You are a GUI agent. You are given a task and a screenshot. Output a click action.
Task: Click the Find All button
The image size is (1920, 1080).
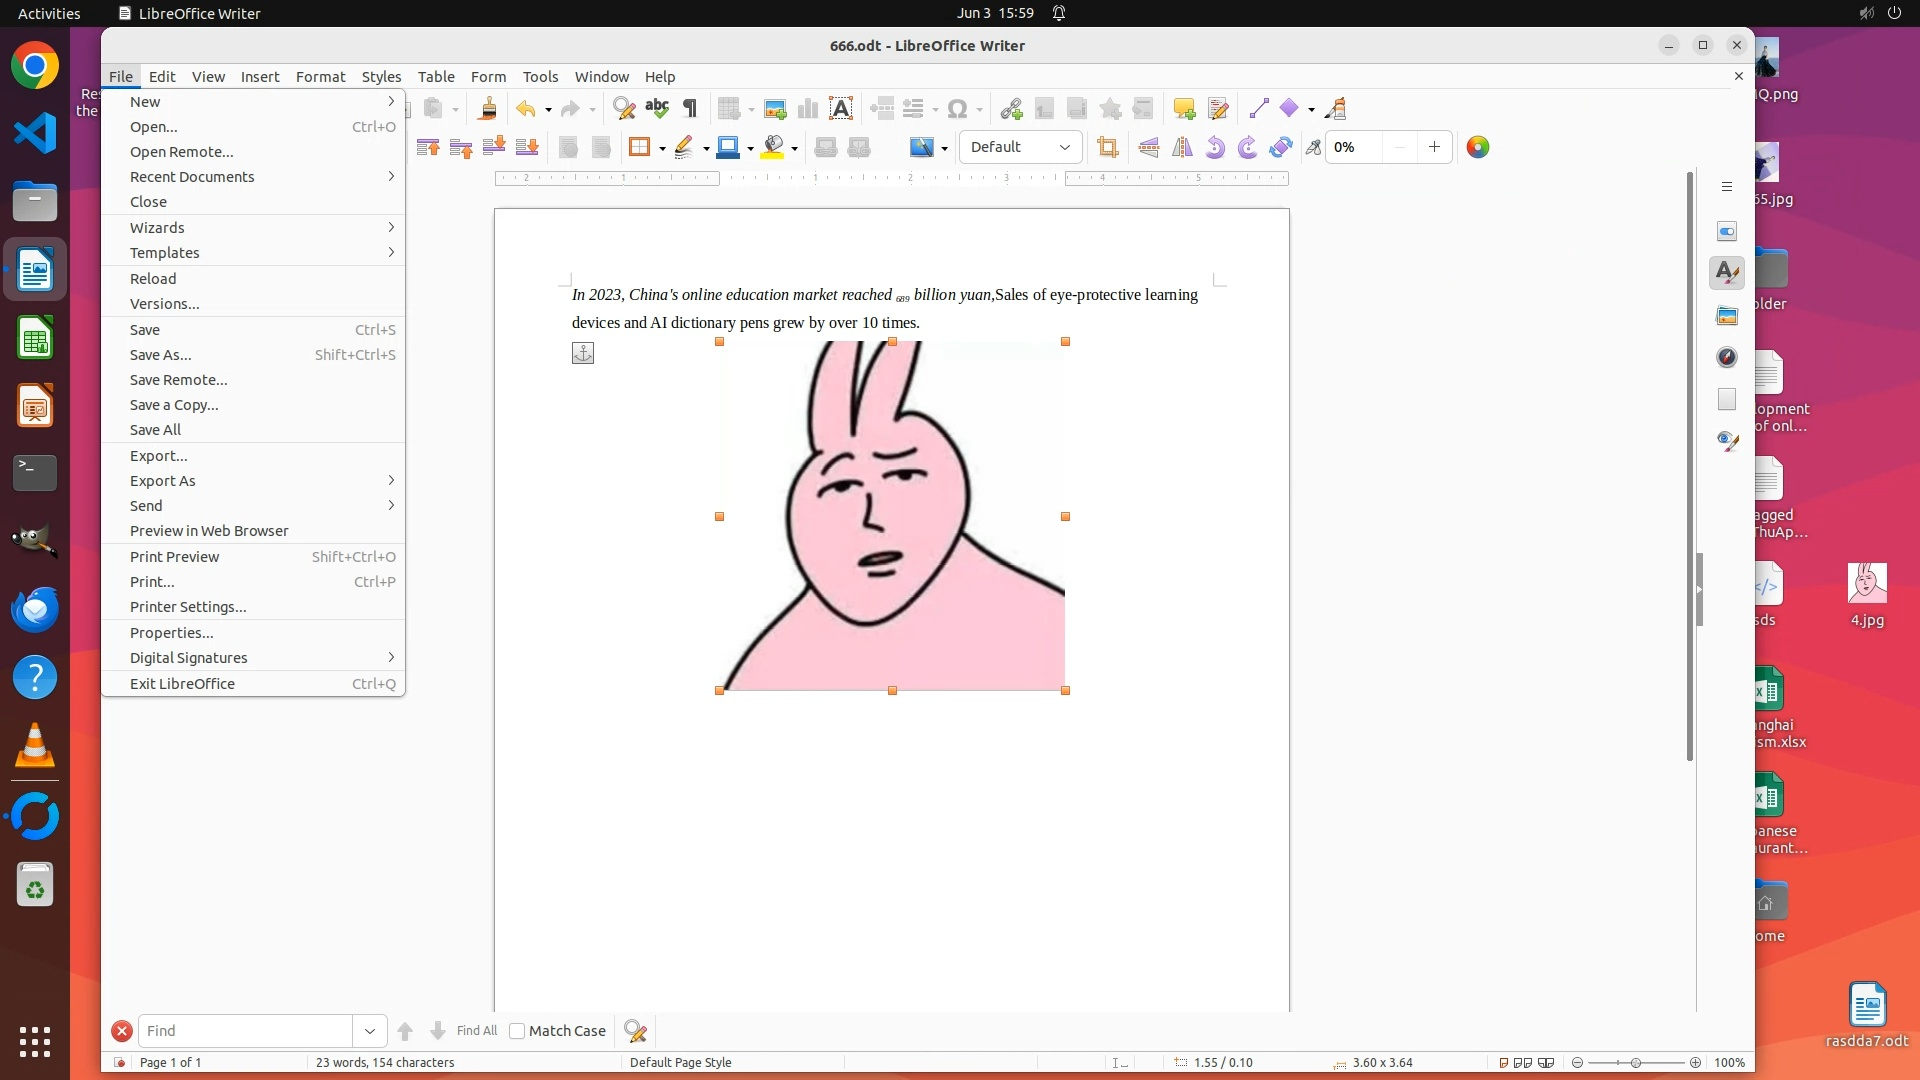(476, 1031)
